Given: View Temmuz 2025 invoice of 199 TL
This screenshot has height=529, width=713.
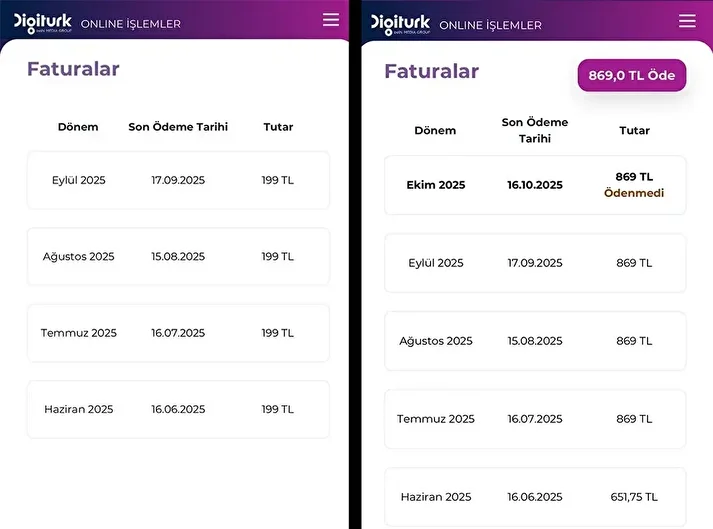Looking at the screenshot, I should pos(178,333).
